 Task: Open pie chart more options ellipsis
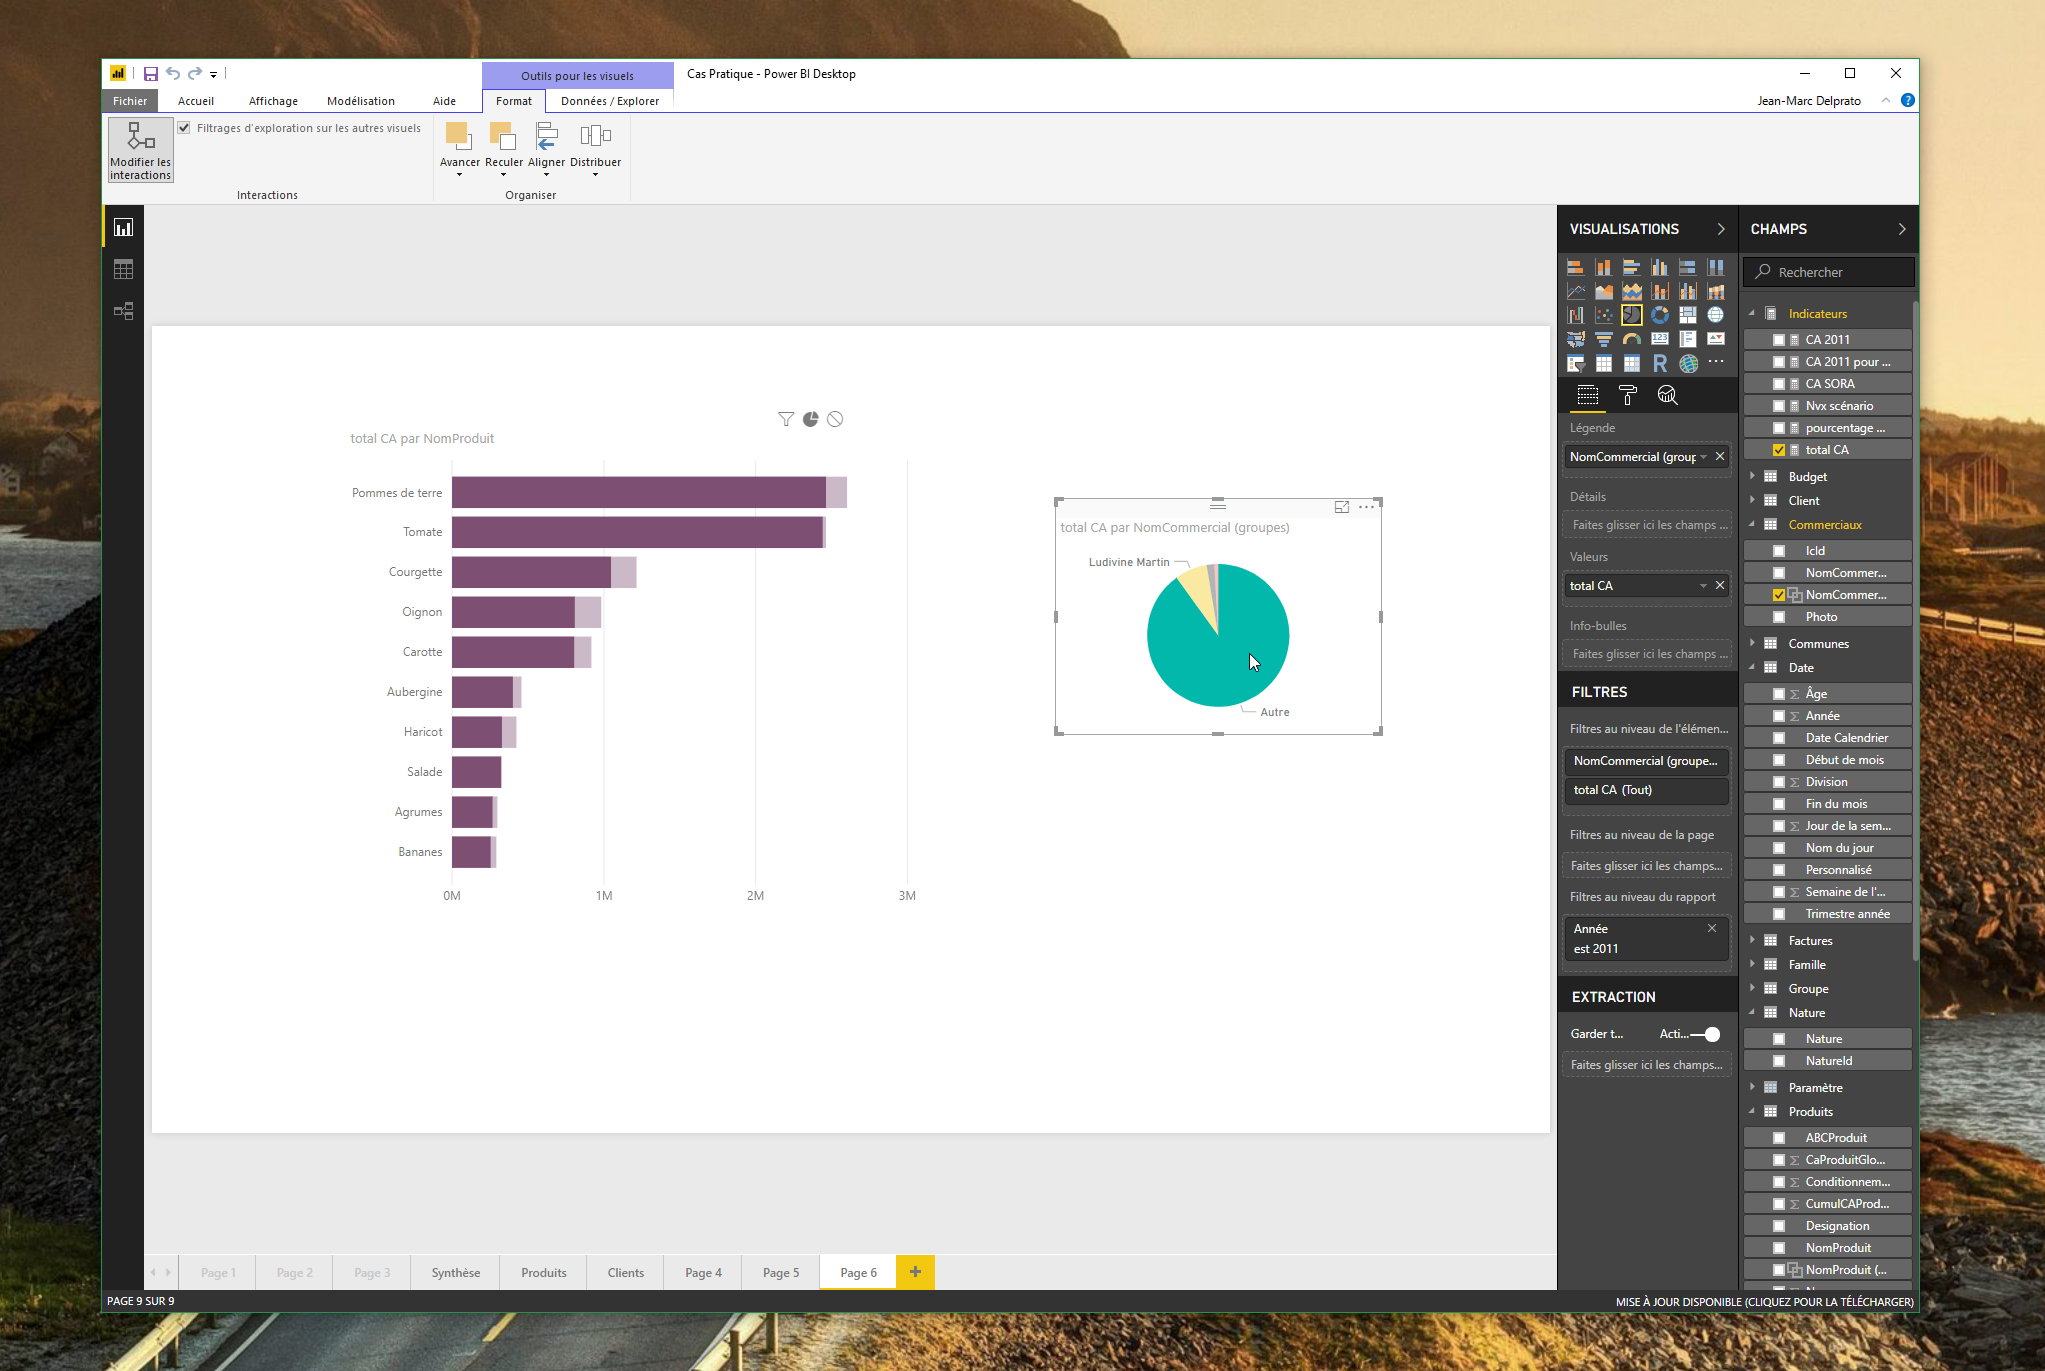(x=1366, y=507)
